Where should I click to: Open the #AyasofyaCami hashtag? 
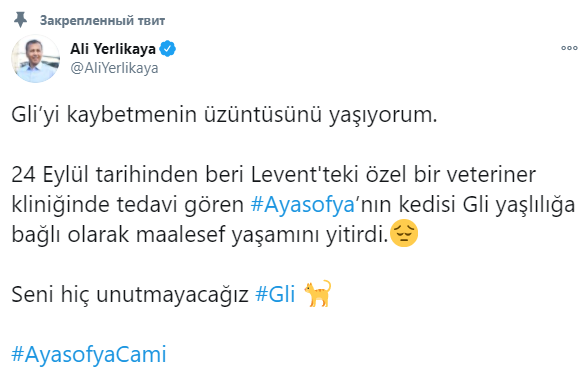(x=89, y=354)
